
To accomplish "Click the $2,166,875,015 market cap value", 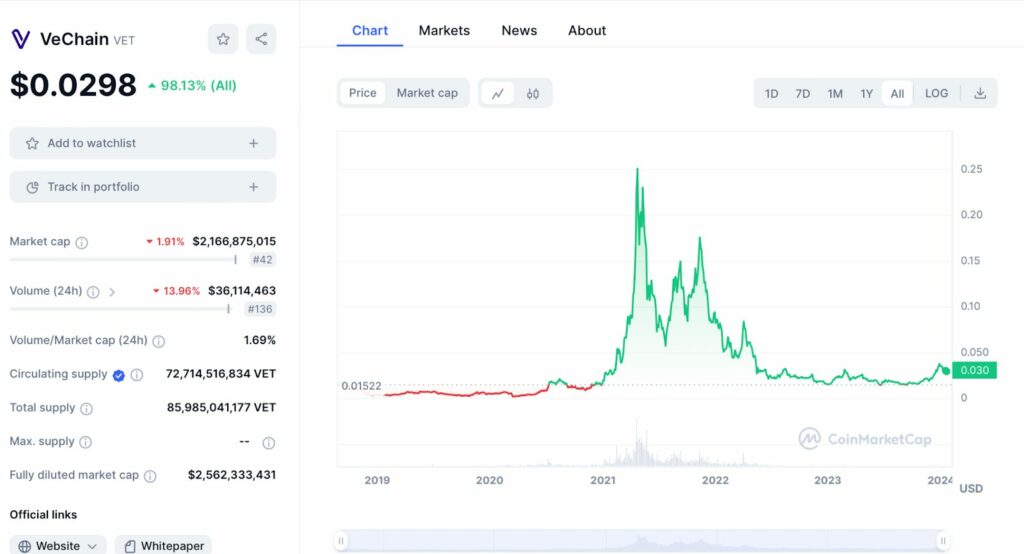I will click(x=234, y=242).
